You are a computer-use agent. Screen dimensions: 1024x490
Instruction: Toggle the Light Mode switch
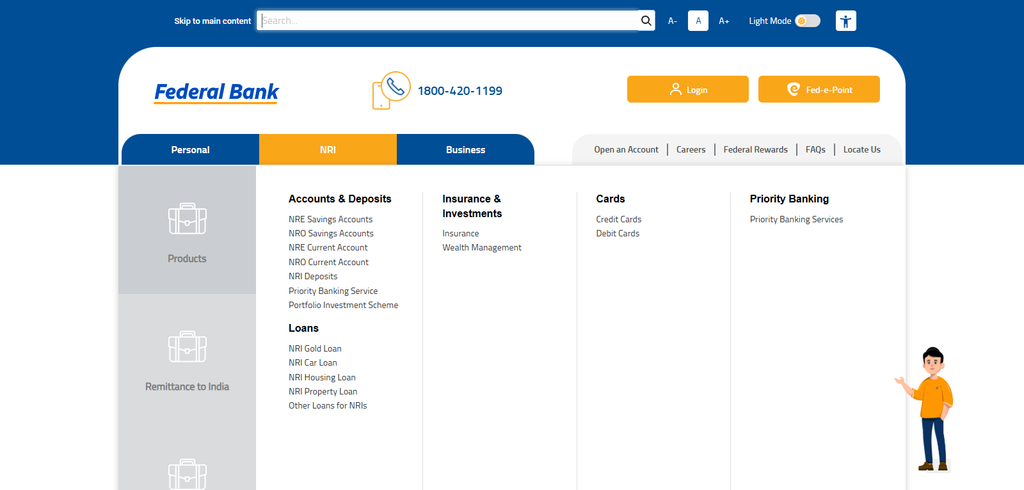click(807, 21)
